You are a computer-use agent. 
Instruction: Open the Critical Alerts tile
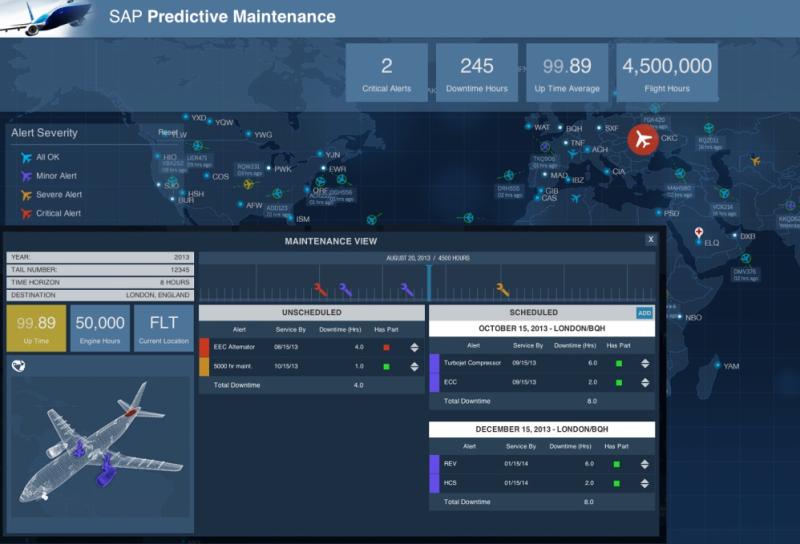pos(387,72)
